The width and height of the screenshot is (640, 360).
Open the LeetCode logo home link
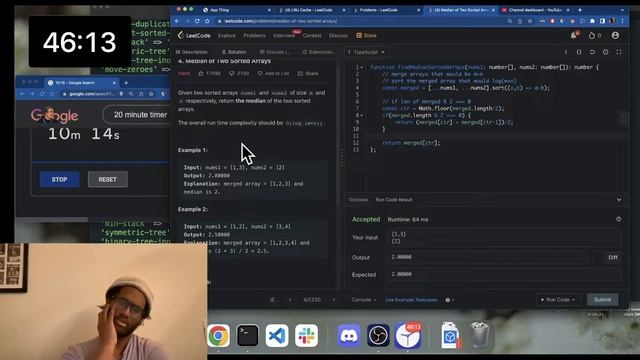tap(194, 36)
